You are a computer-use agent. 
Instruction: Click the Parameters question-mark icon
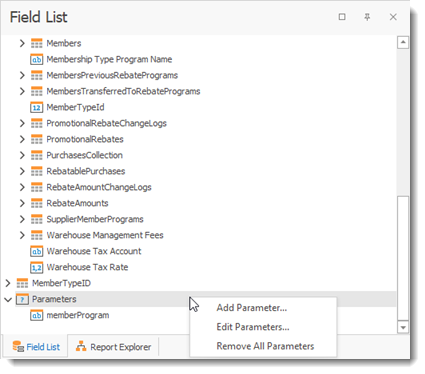[22, 299]
